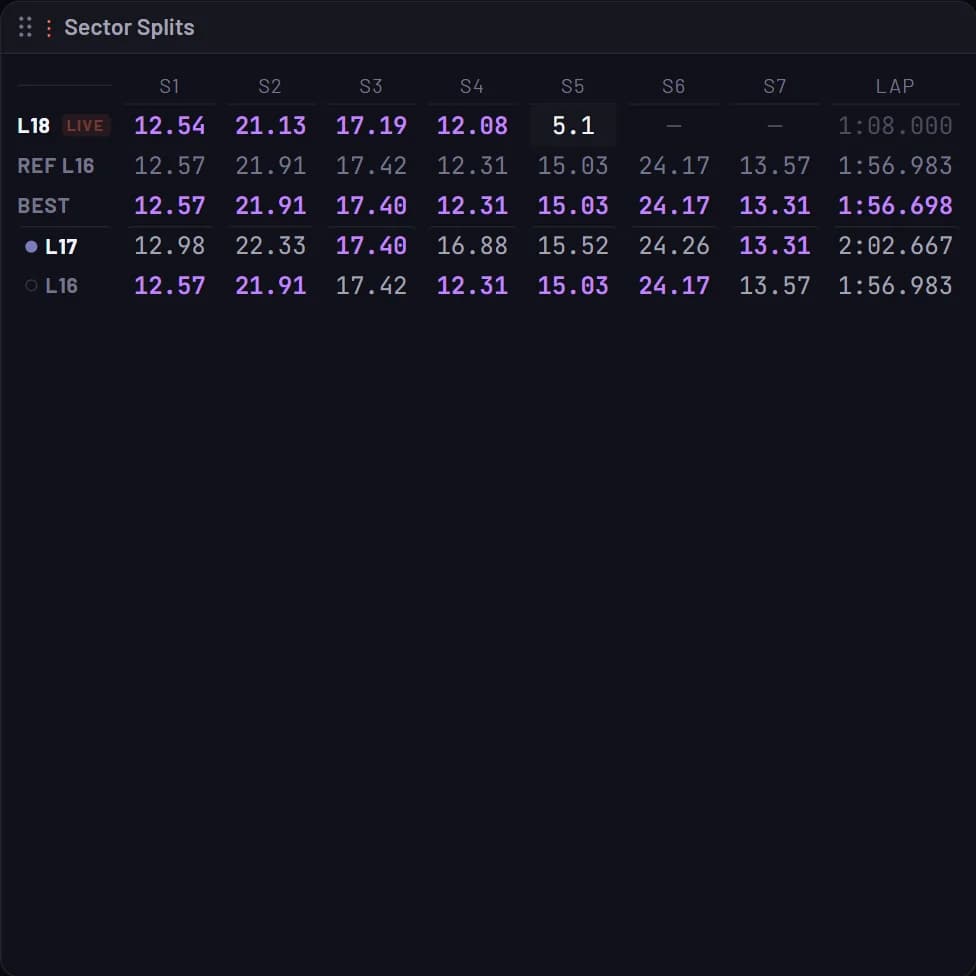Click the S5 column header

573,86
